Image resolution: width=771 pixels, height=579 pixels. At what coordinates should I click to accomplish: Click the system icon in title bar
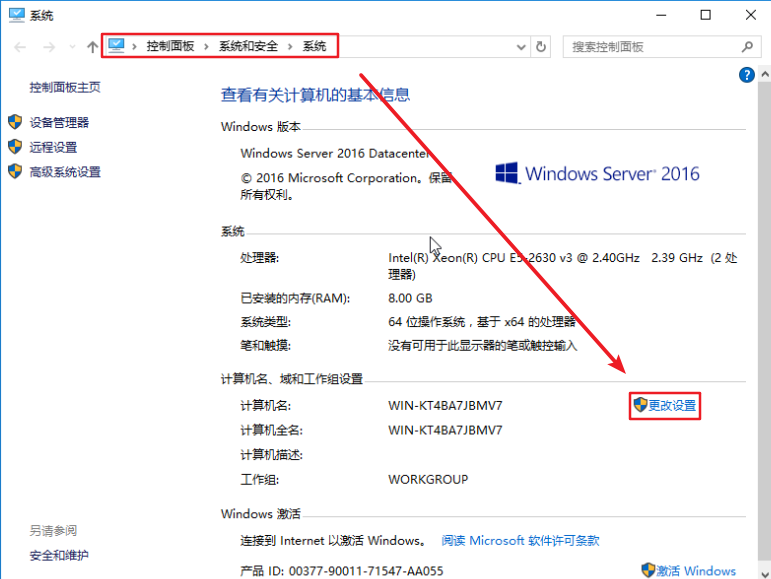pyautogui.click(x=17, y=15)
